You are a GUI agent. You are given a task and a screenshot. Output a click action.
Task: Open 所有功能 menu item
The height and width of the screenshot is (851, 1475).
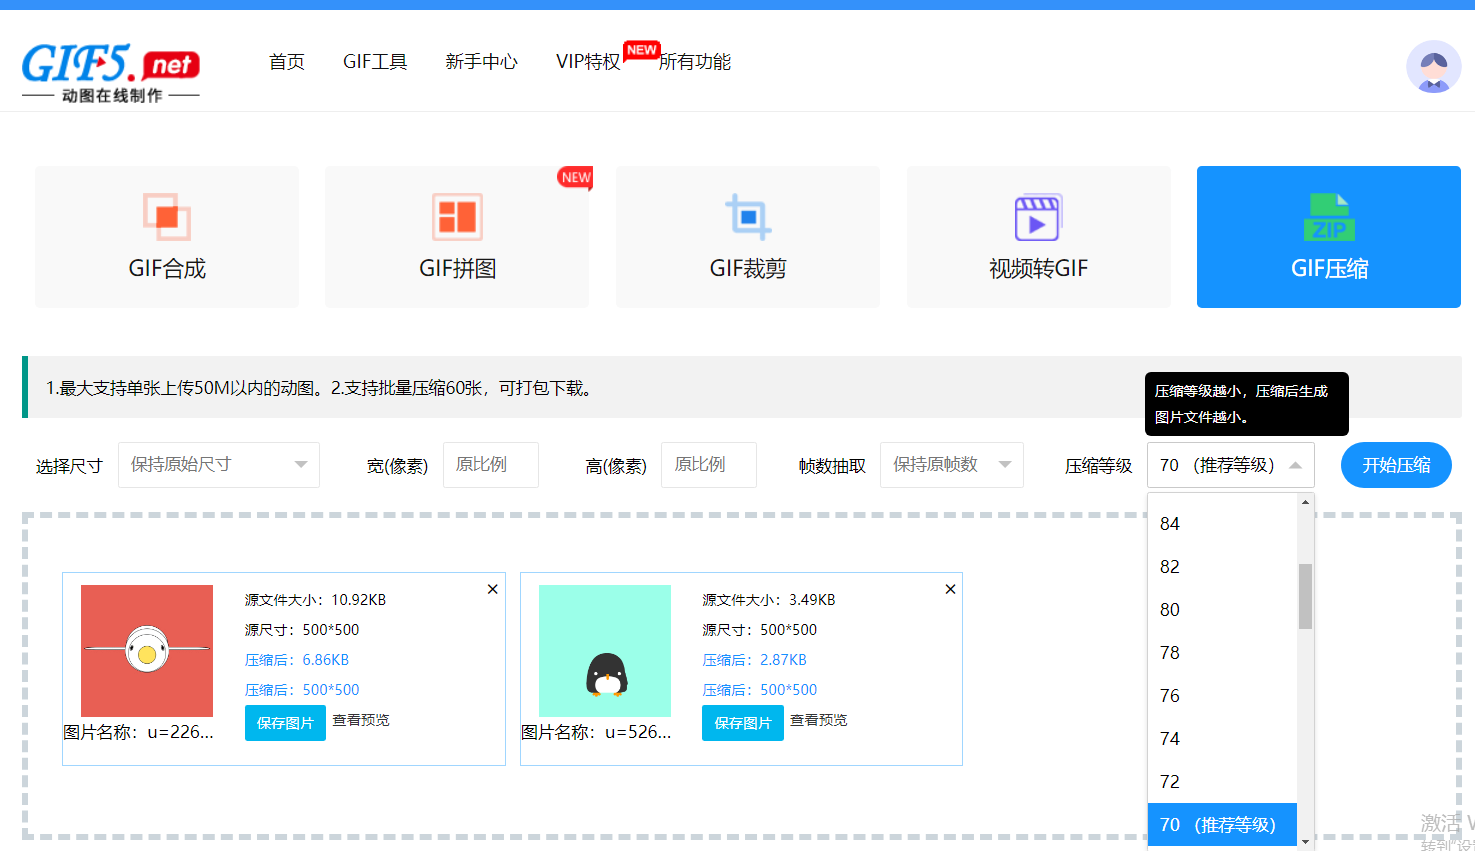point(695,62)
